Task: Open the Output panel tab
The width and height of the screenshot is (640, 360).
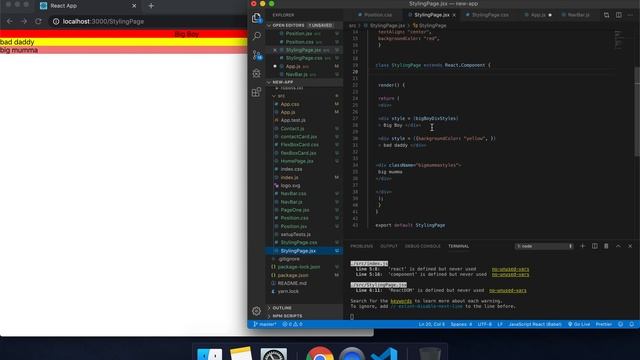Action: click(389, 246)
